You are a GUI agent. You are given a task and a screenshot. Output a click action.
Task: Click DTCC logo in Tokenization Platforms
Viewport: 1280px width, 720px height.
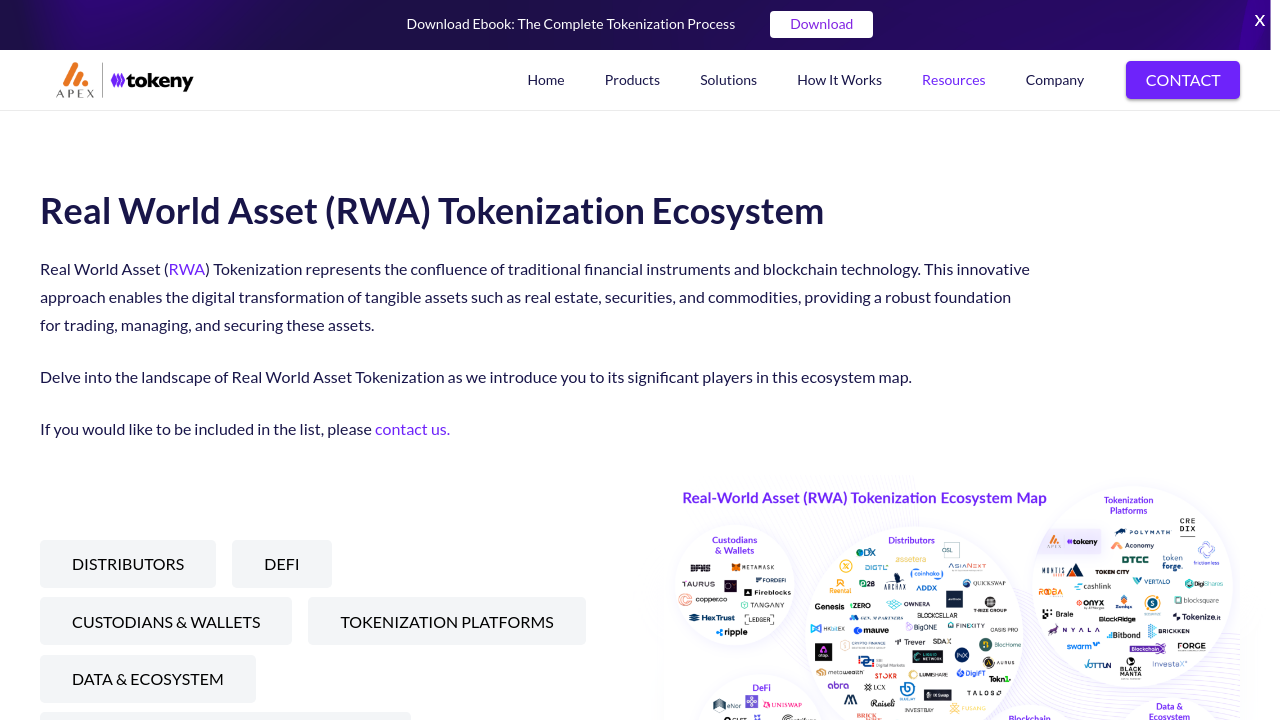click(1135, 560)
